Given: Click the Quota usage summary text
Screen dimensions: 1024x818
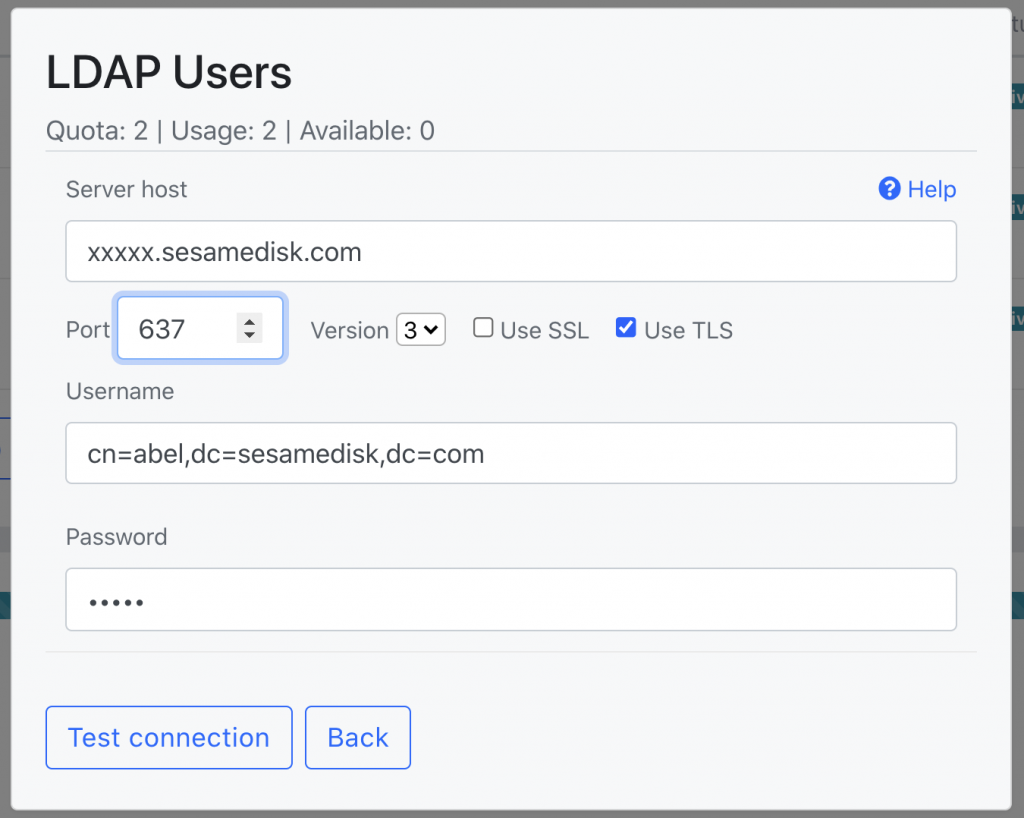Looking at the screenshot, I should 240,131.
